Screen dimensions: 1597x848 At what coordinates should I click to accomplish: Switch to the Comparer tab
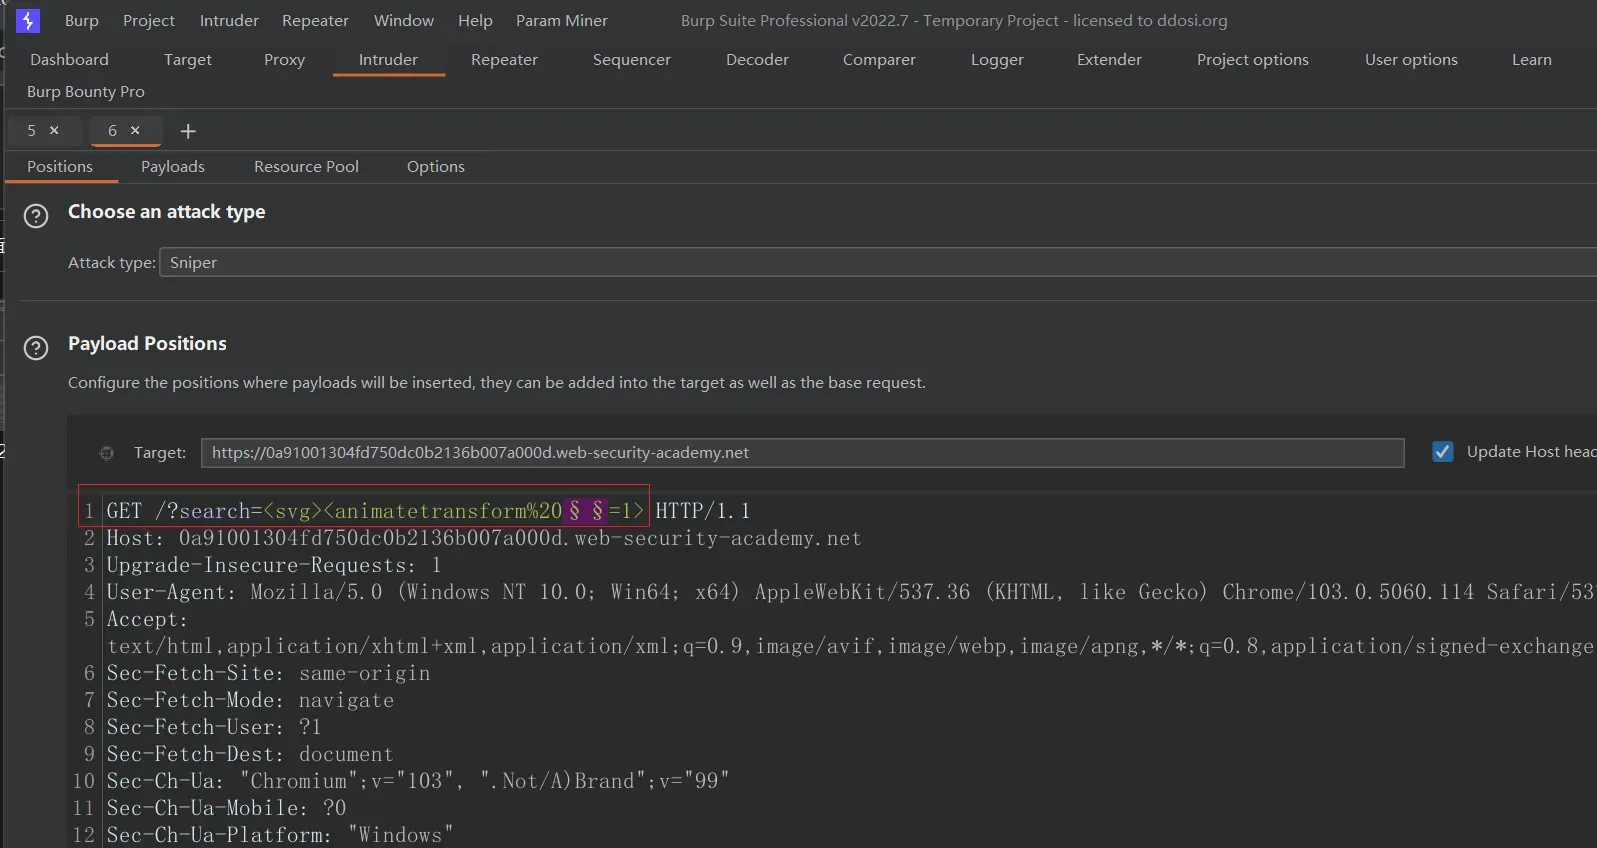click(879, 59)
